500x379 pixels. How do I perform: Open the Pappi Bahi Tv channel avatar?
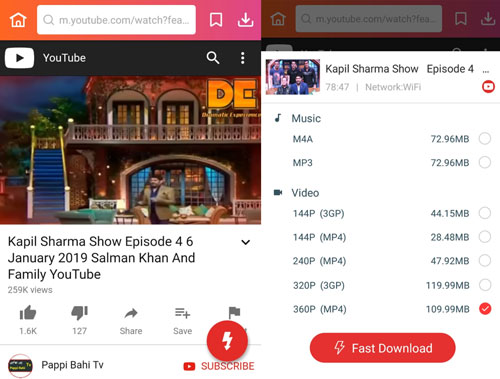point(20,366)
